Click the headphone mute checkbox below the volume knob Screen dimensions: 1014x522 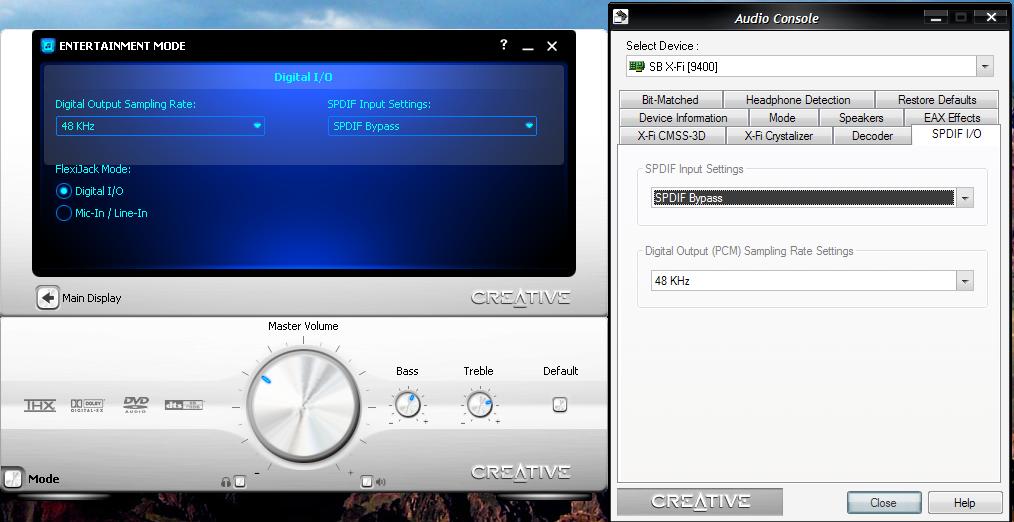(240, 482)
